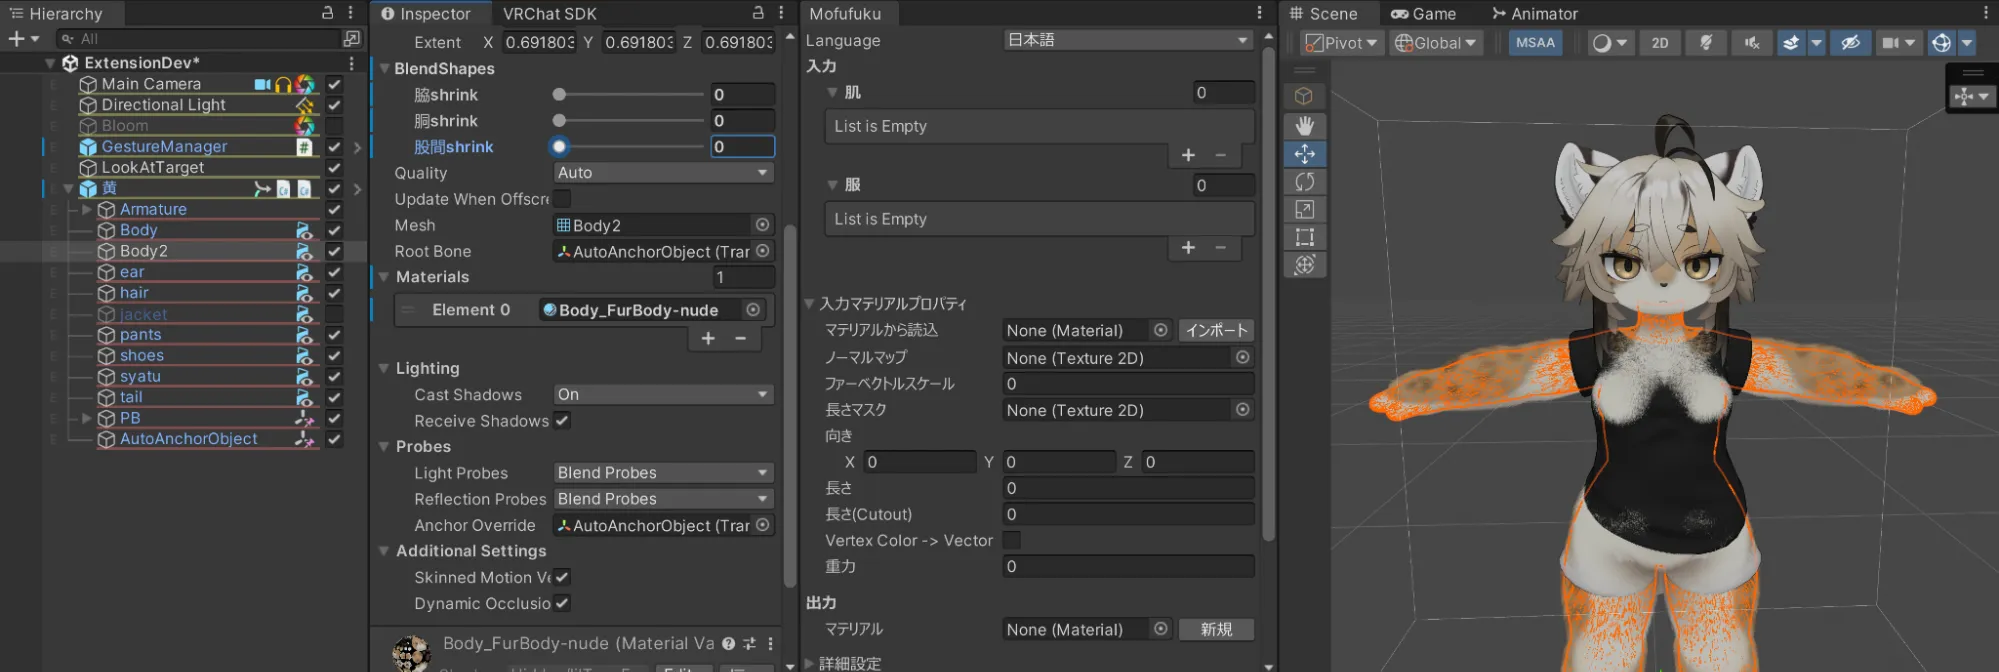Activate the Rotate tool in Scene

point(1304,182)
